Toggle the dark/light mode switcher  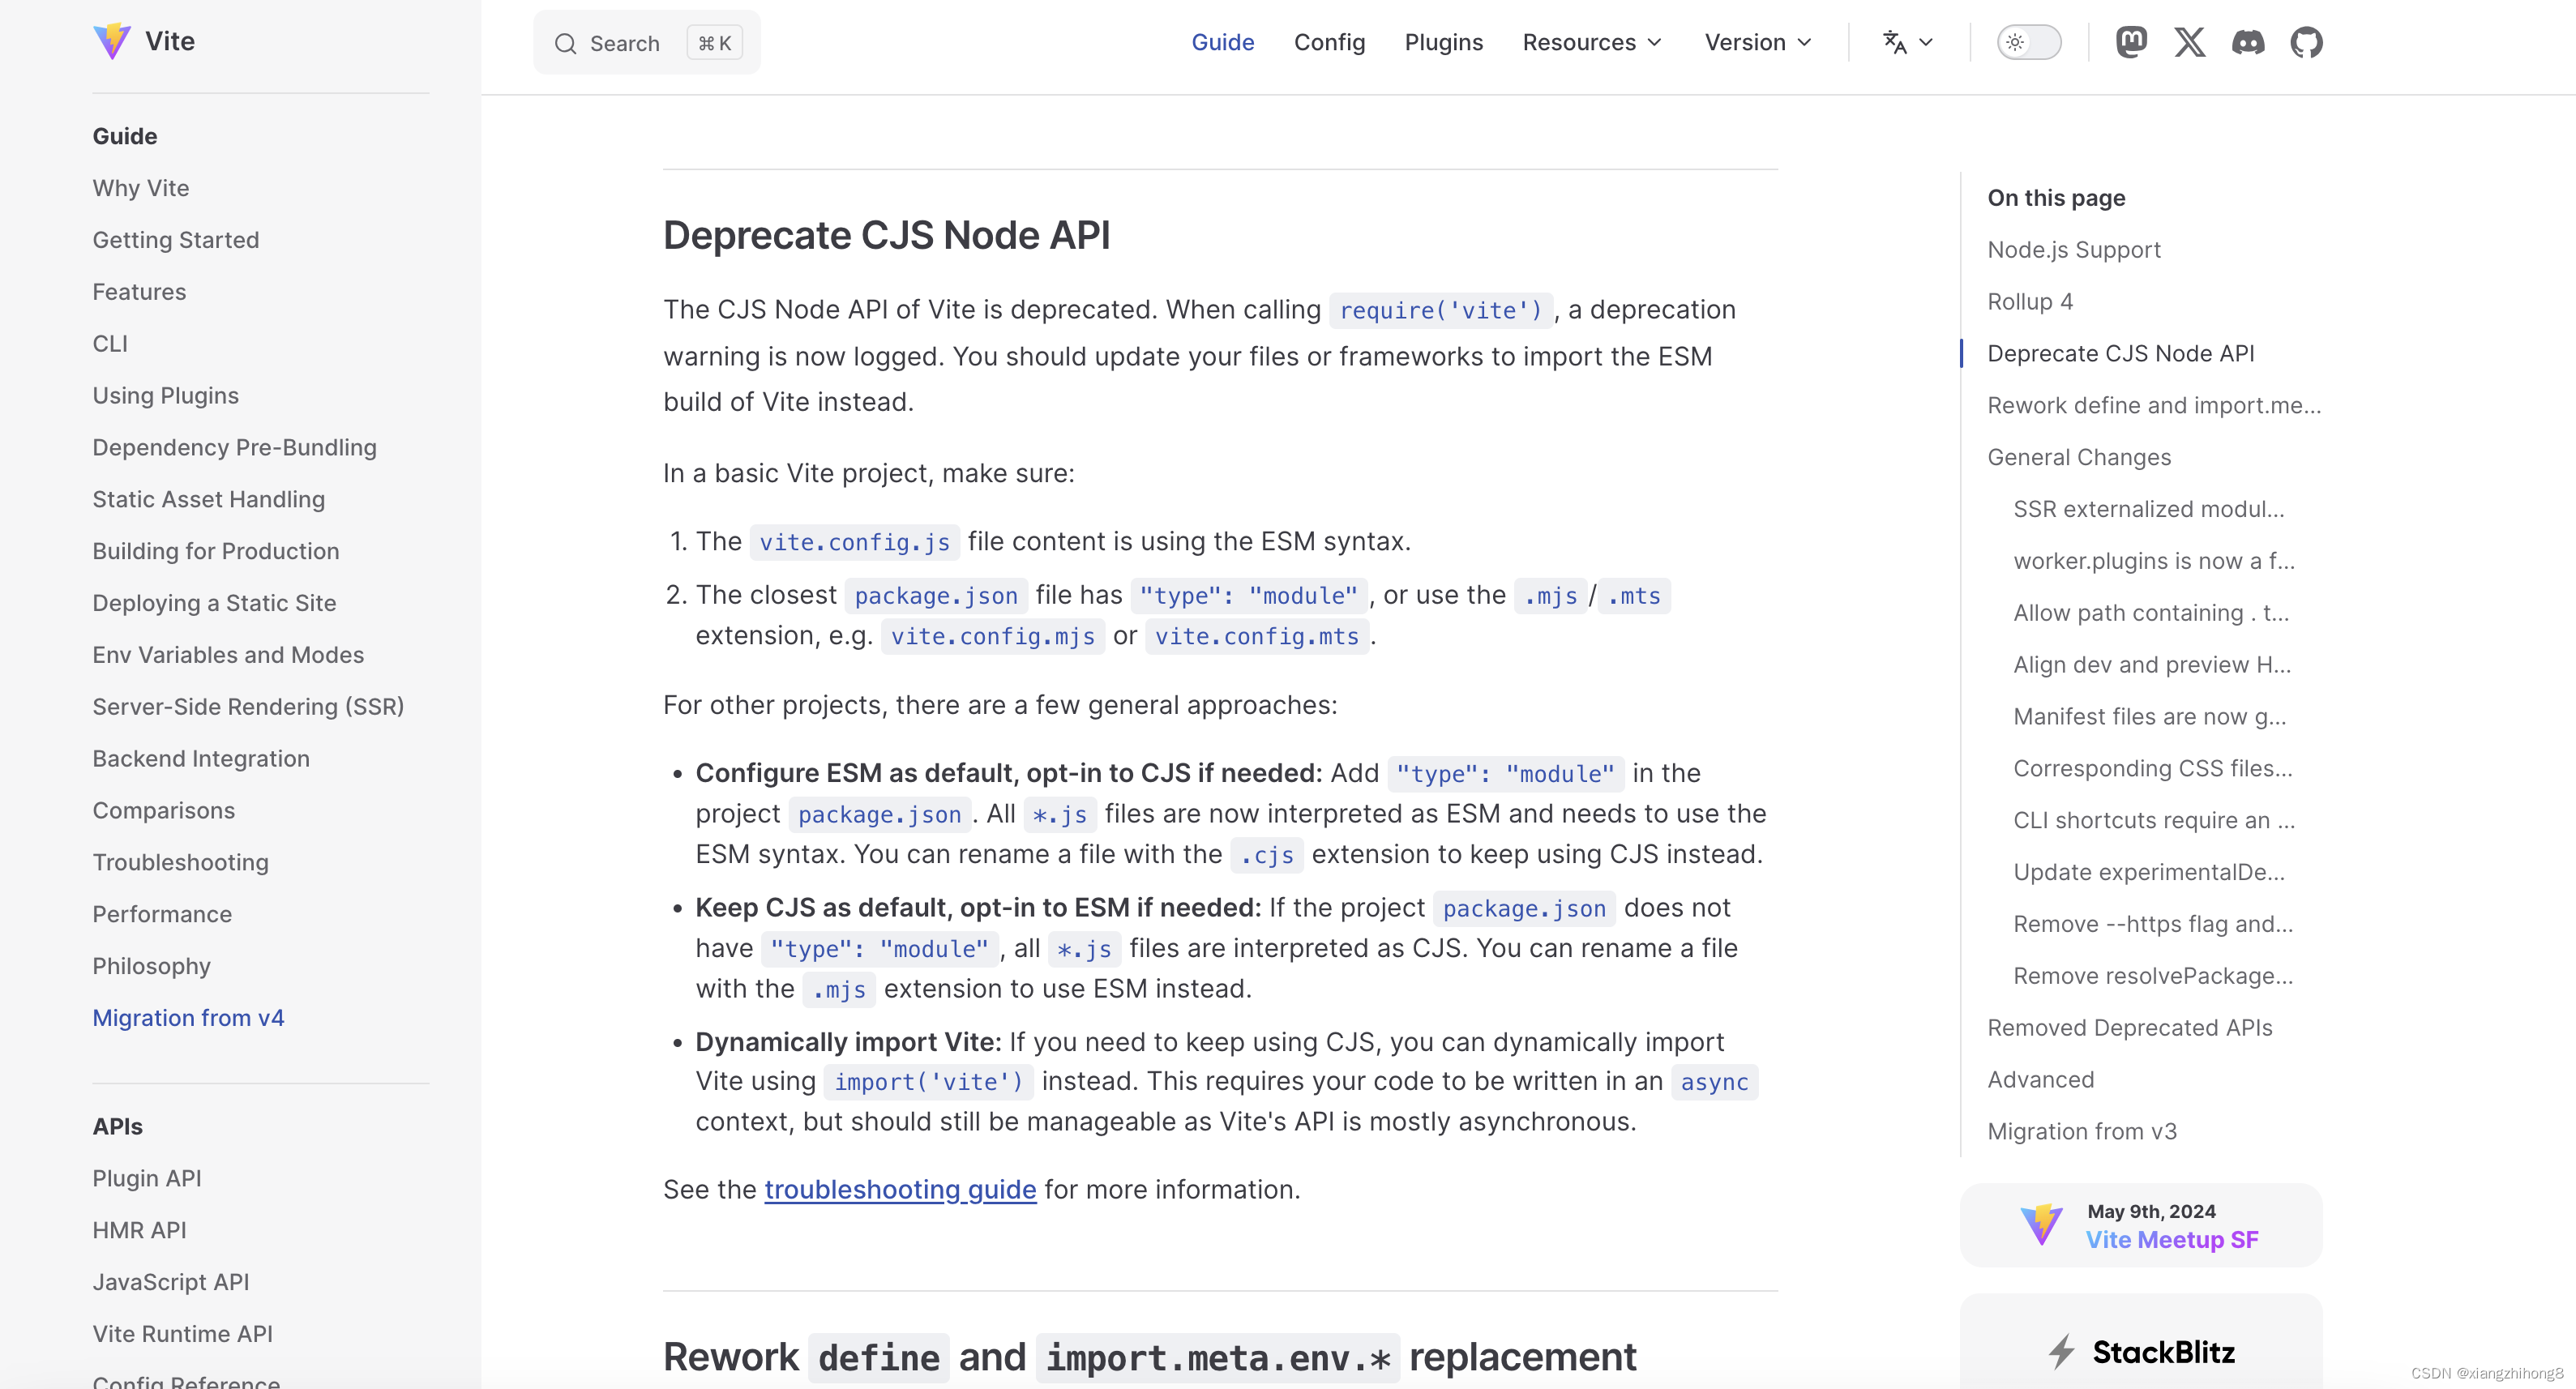point(2029,41)
